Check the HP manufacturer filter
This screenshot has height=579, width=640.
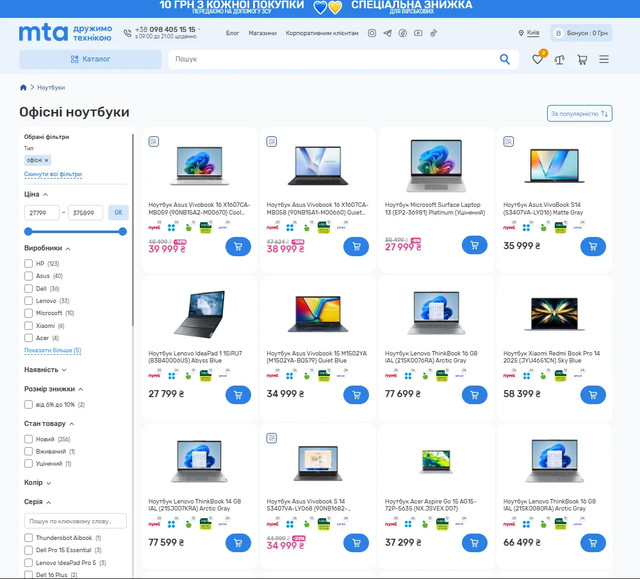[x=28, y=264]
